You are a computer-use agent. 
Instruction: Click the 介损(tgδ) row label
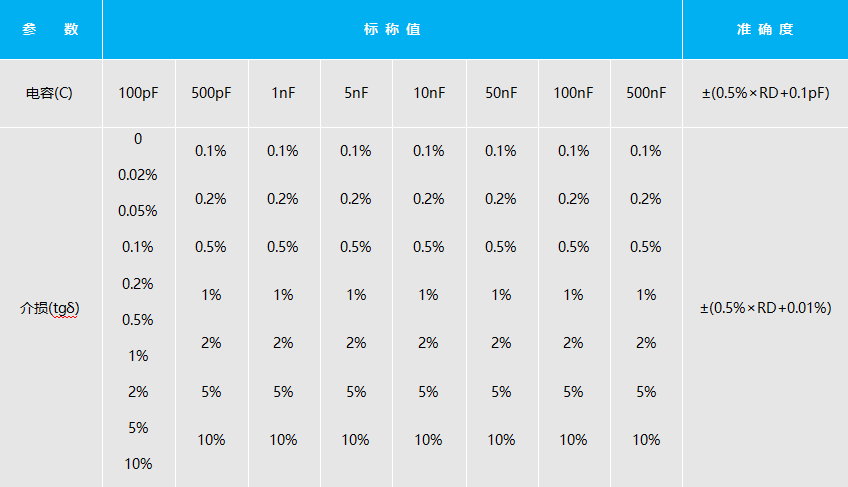(50, 308)
